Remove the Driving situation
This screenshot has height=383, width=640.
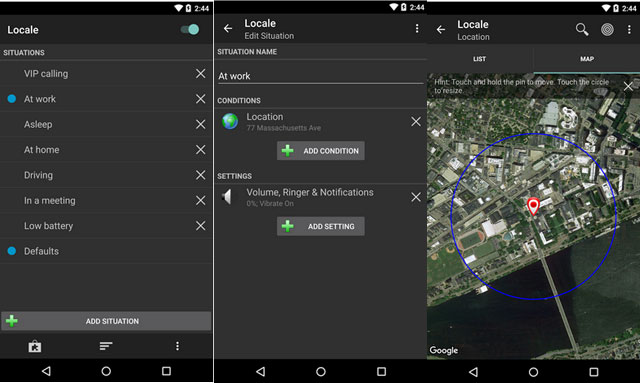click(x=200, y=175)
